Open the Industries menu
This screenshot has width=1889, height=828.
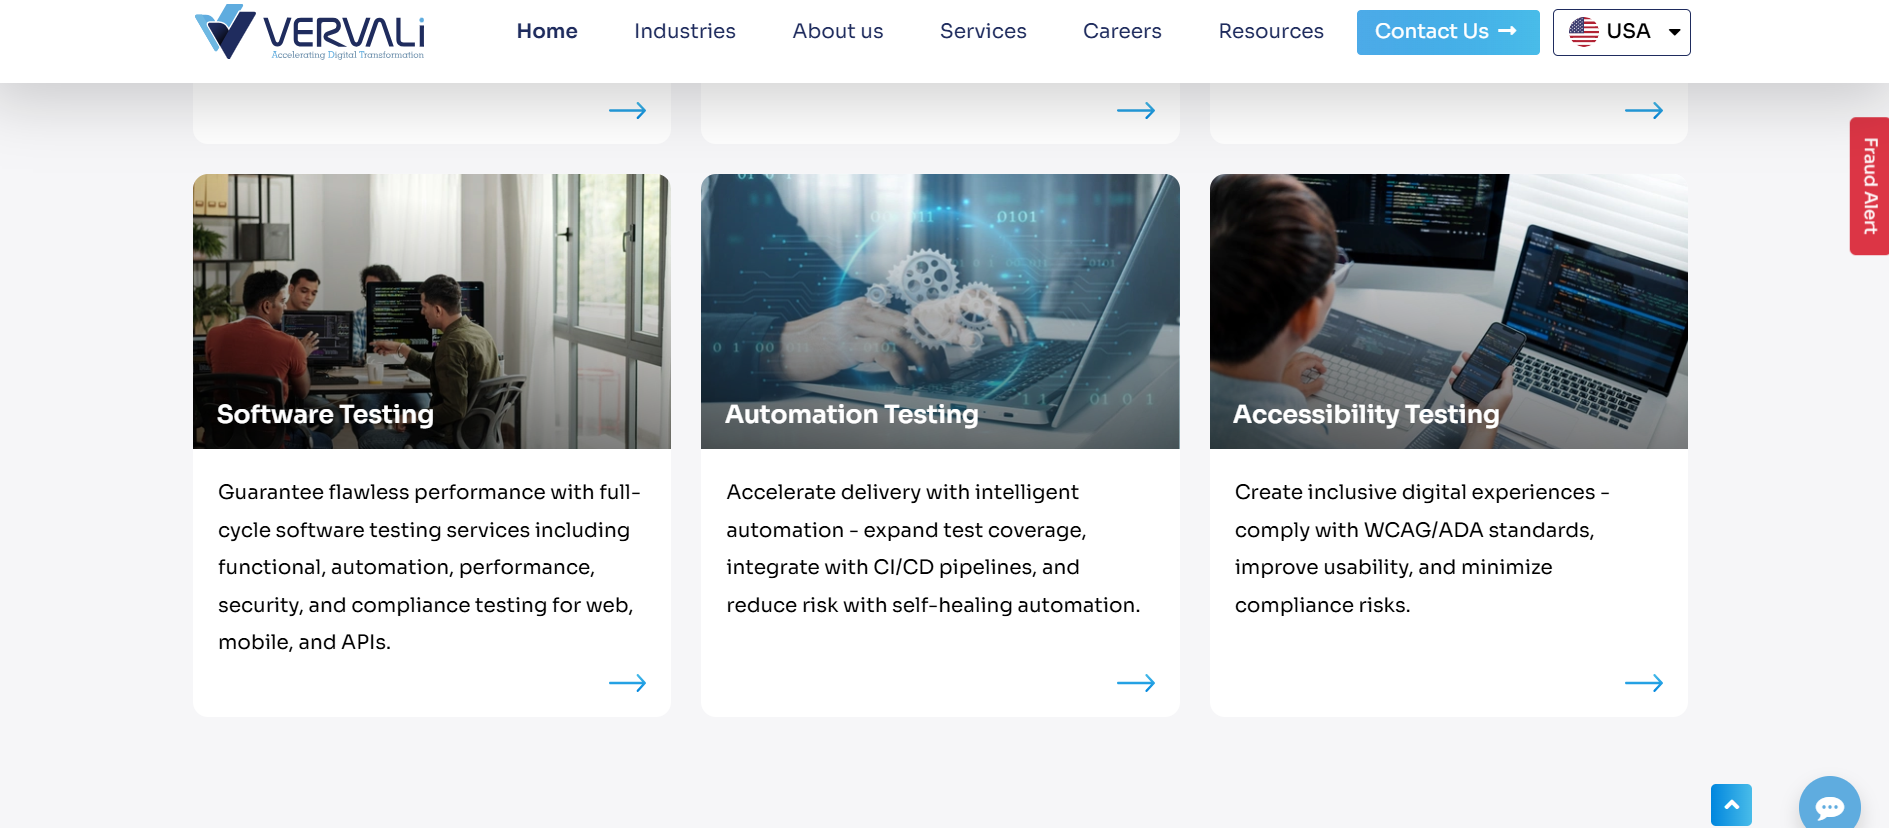pos(684,31)
